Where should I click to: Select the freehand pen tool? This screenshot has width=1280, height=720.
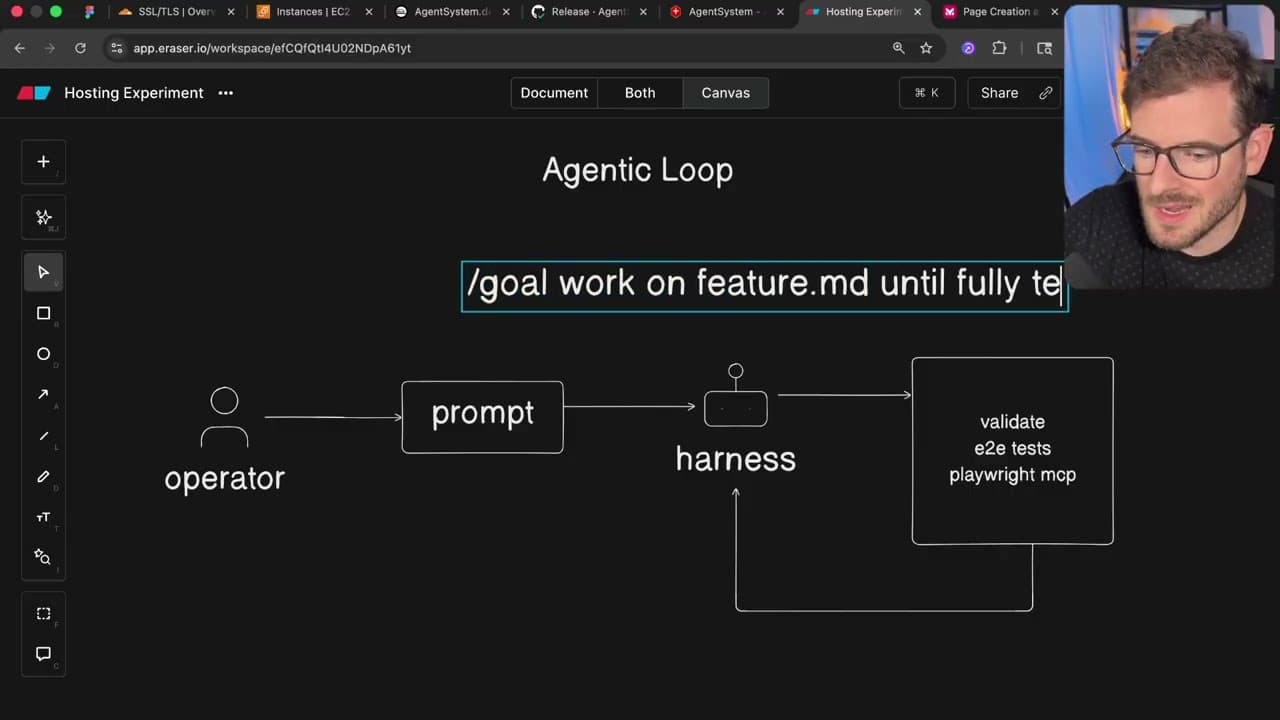(43, 477)
